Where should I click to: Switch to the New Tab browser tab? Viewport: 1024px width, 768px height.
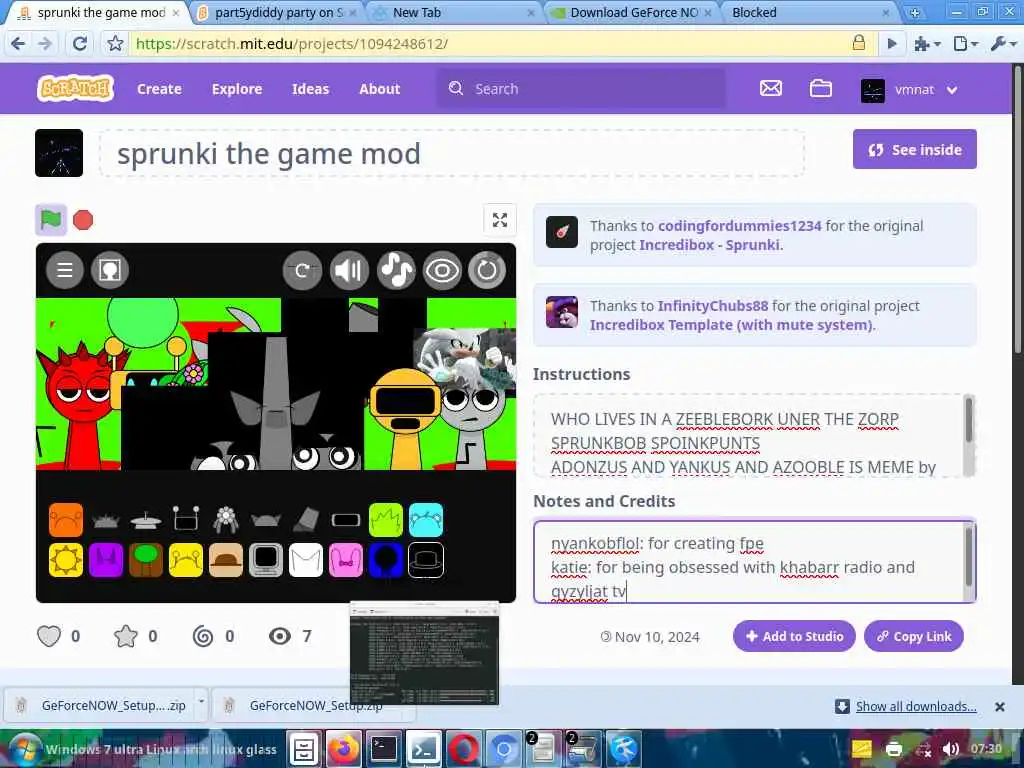(452, 12)
